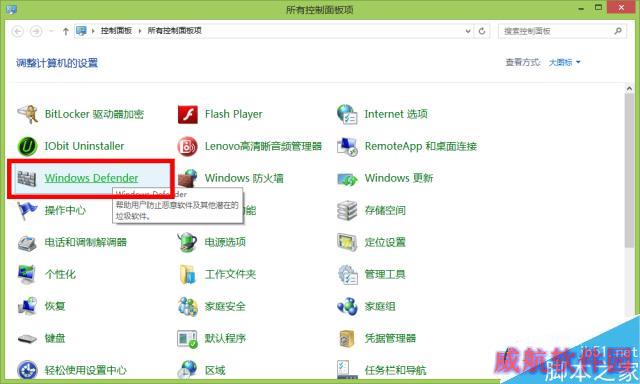The height and width of the screenshot is (384, 640).
Task: Open the 存储空间 drives icon
Action: tap(347, 210)
